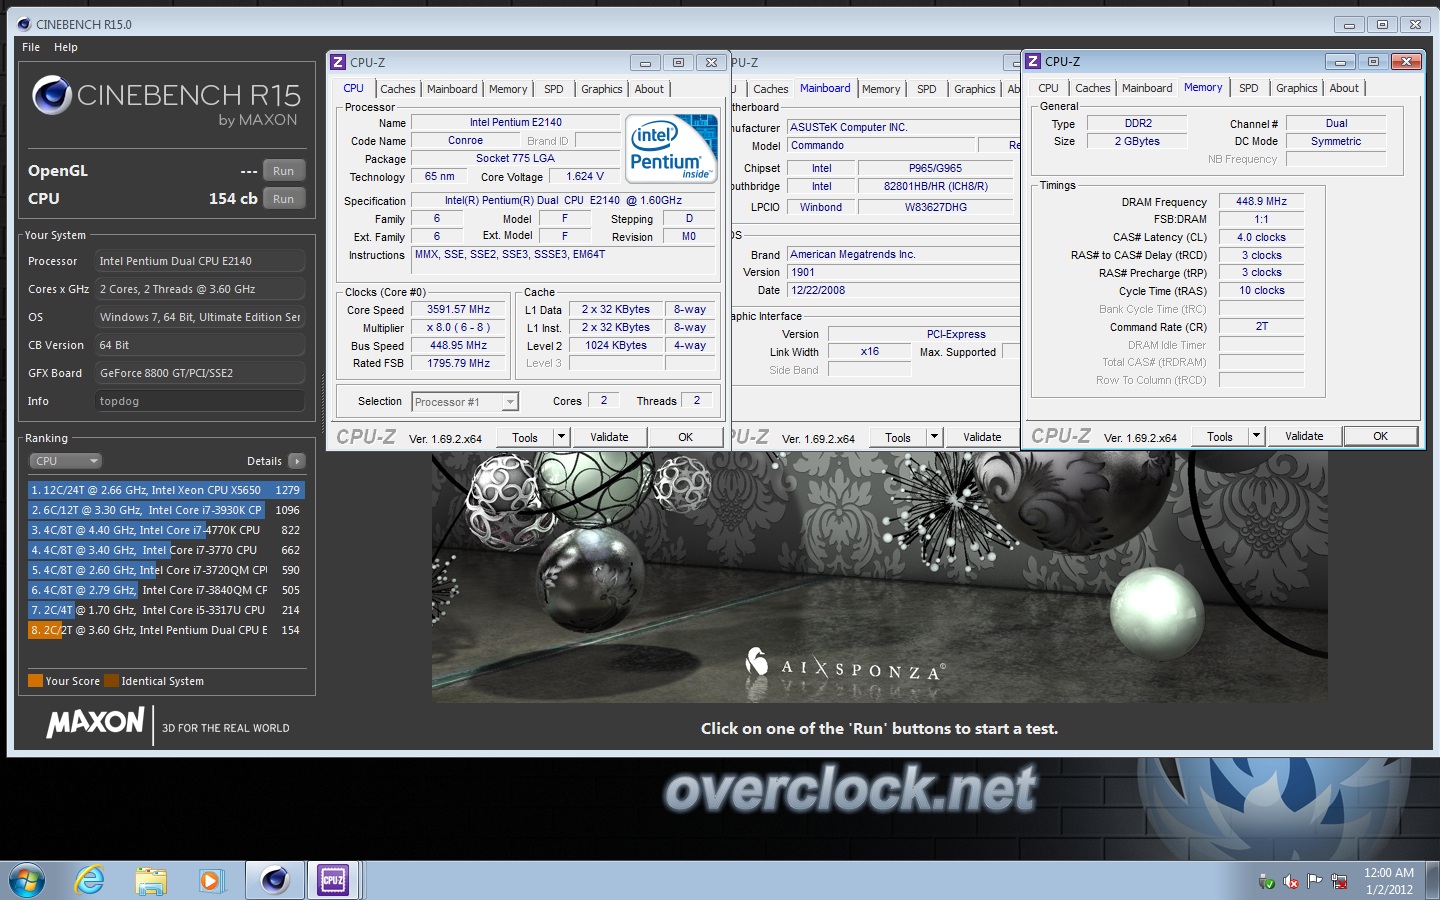Launch Internet Explorer from the taskbar
This screenshot has width=1440, height=900.
[x=90, y=880]
